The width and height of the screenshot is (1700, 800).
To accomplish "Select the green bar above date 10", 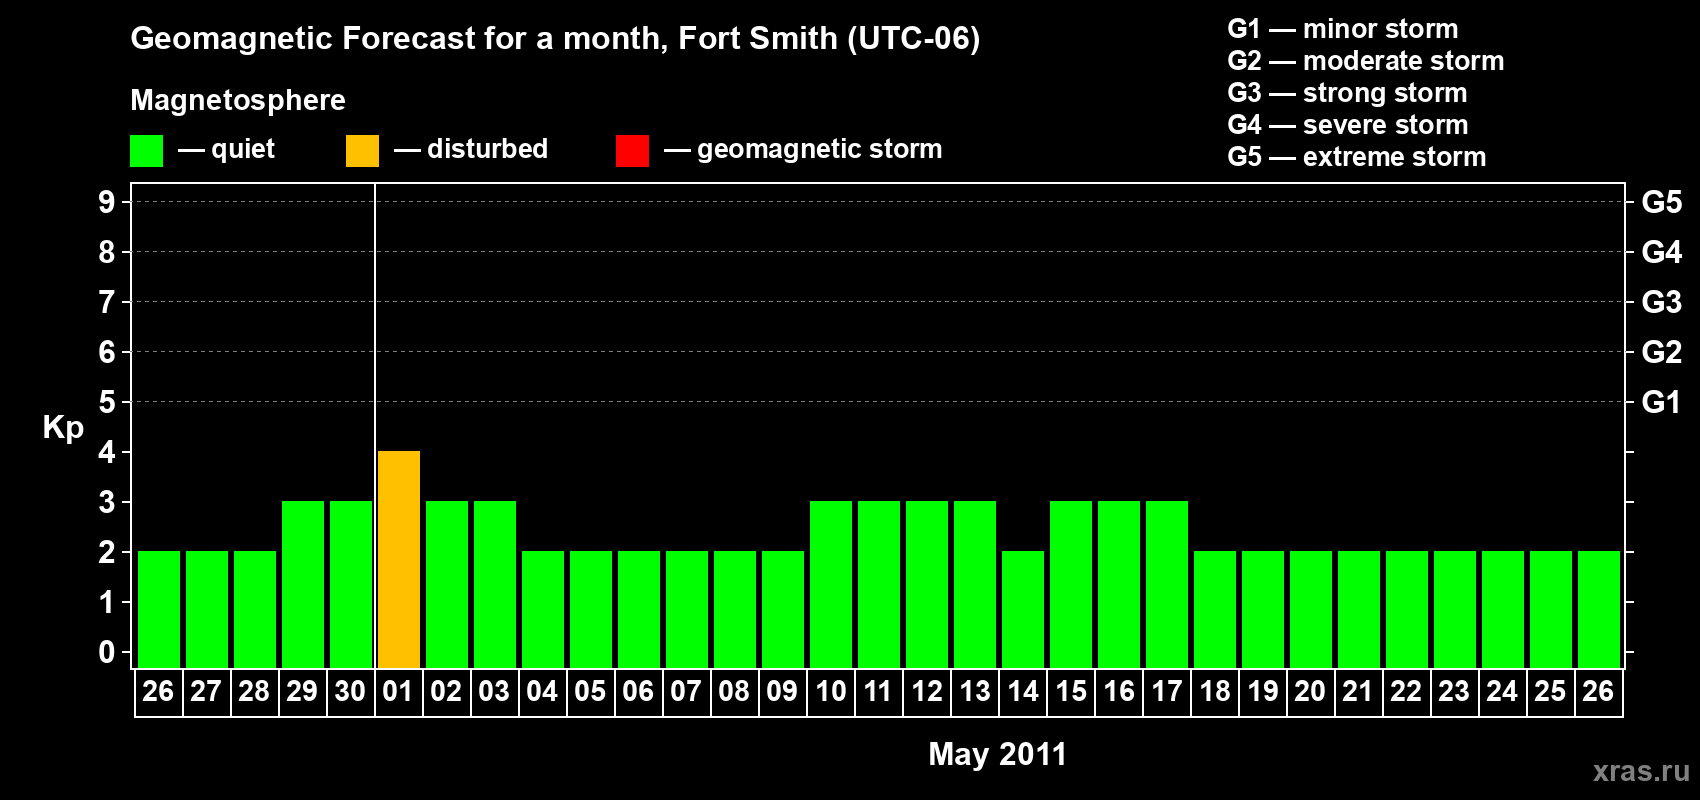I will [x=831, y=585].
